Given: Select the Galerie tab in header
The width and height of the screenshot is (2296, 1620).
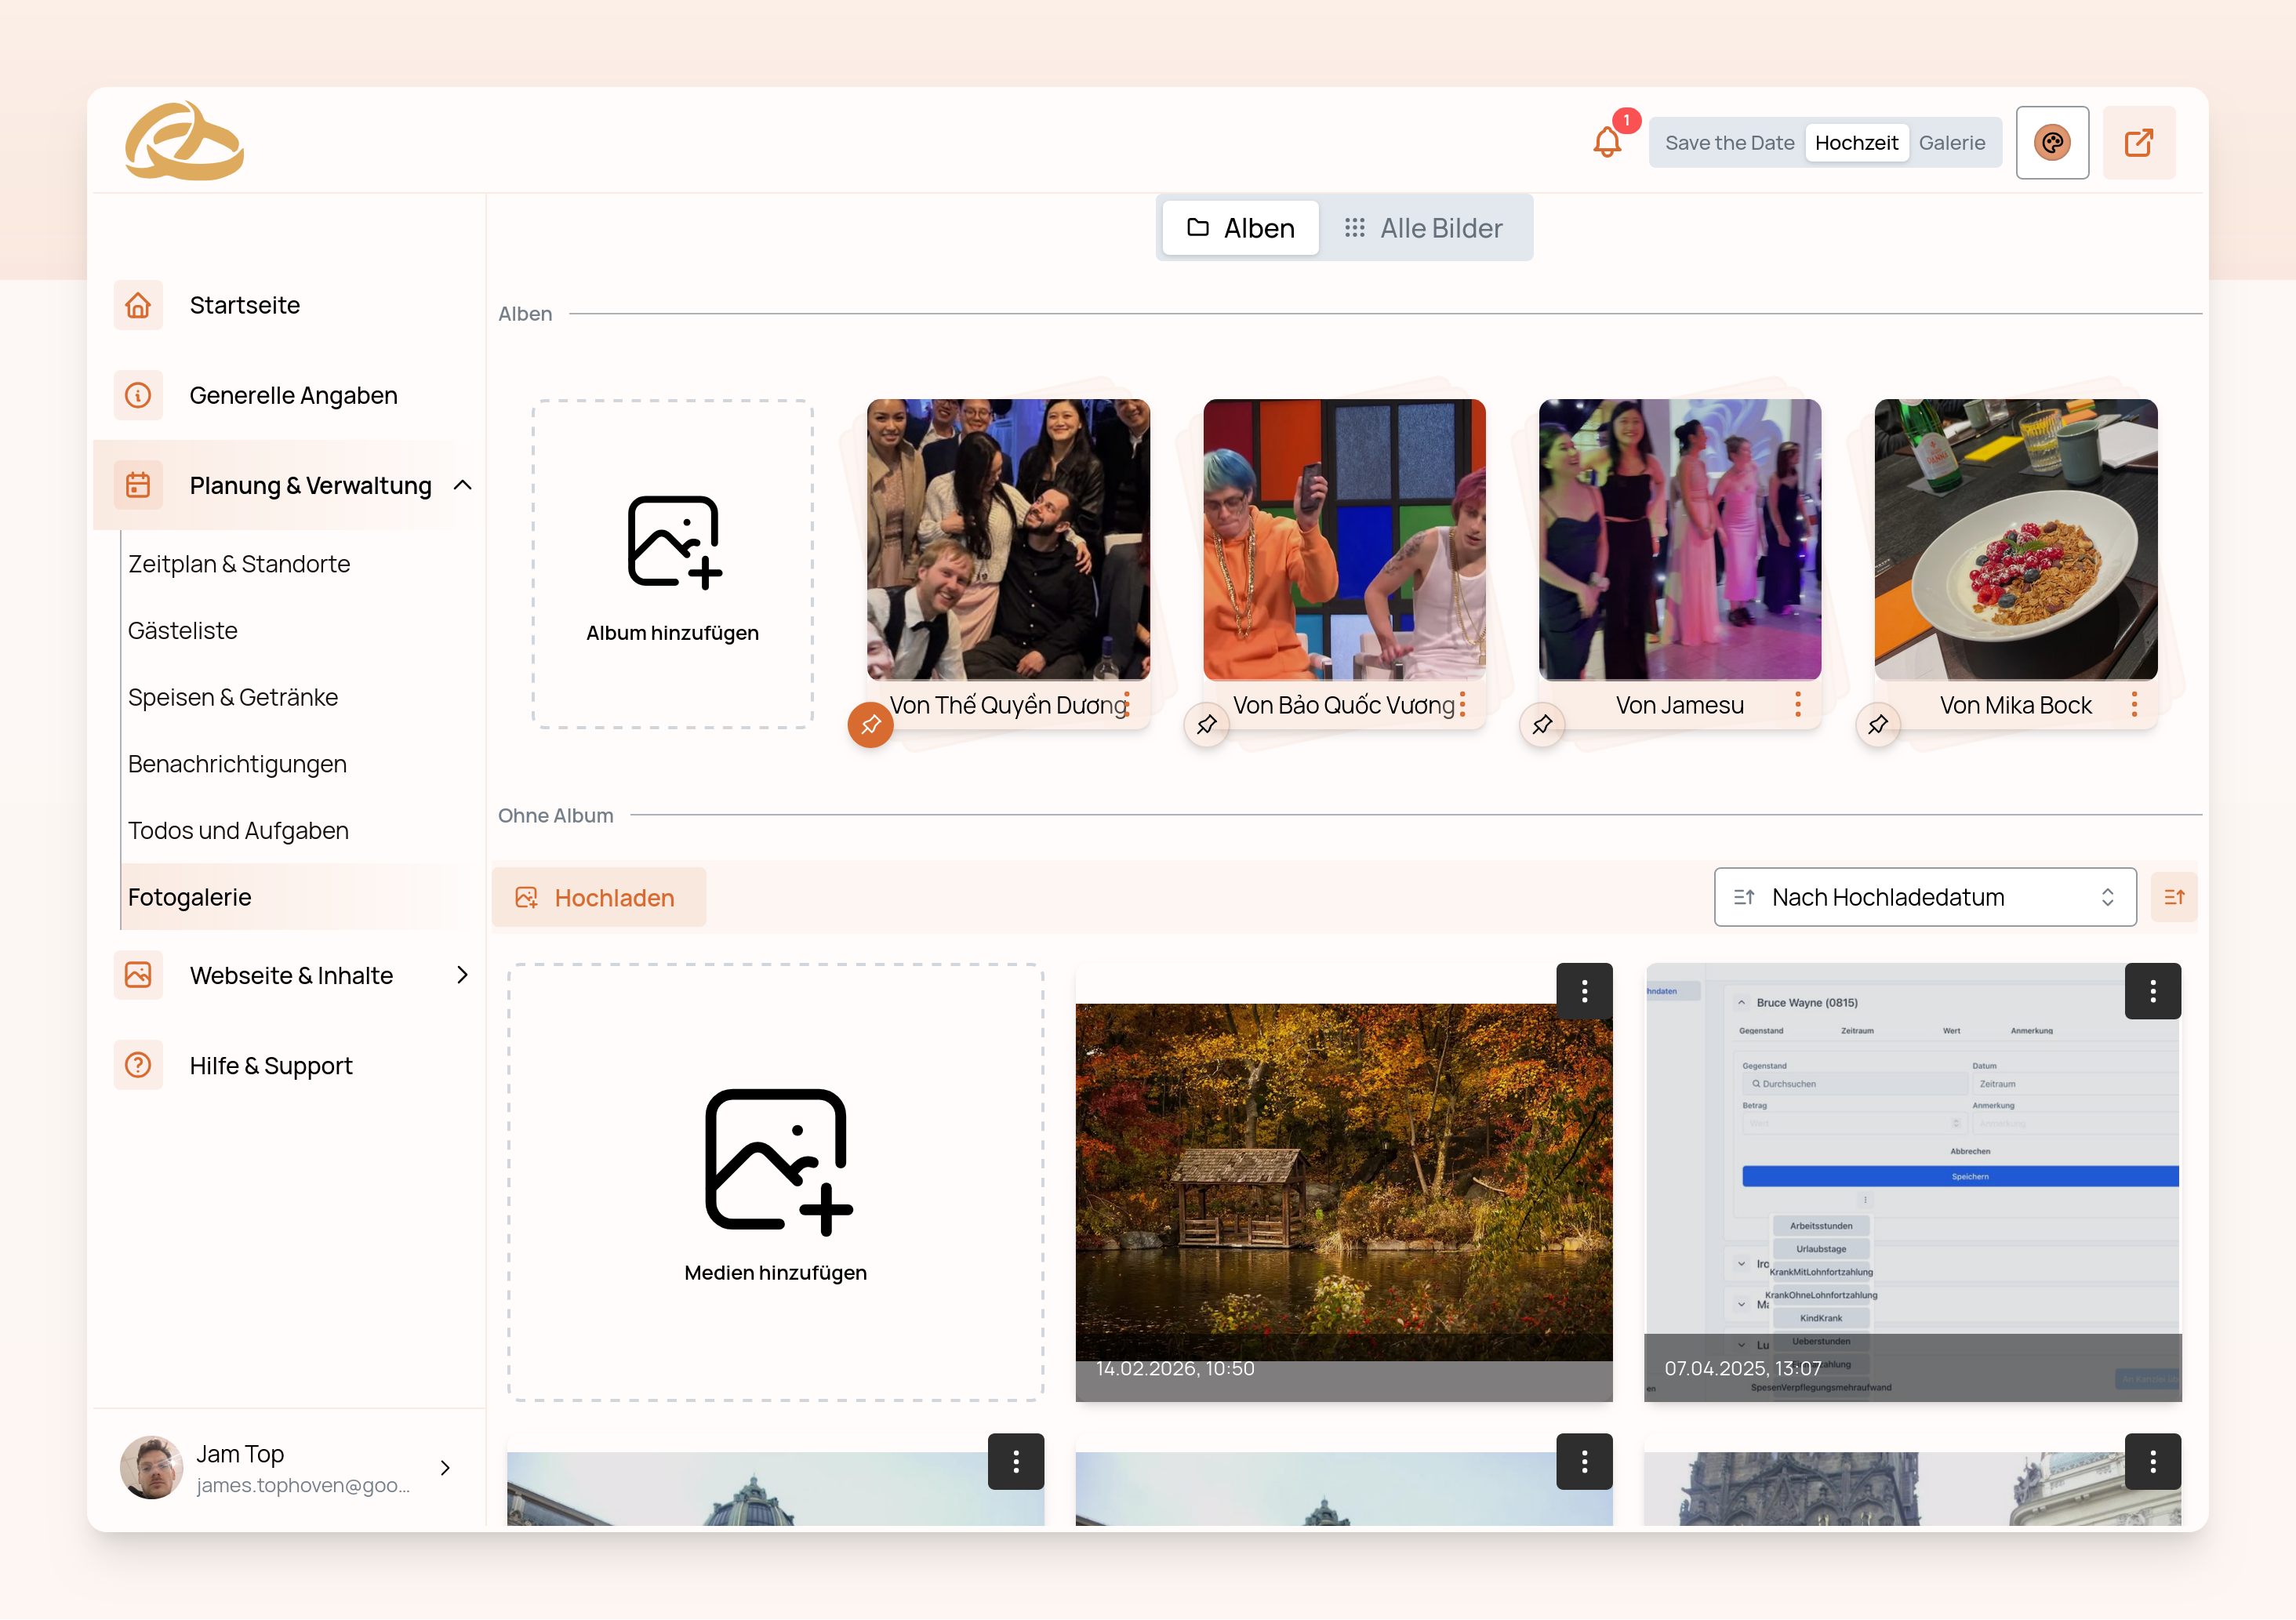Looking at the screenshot, I should 1951,143.
